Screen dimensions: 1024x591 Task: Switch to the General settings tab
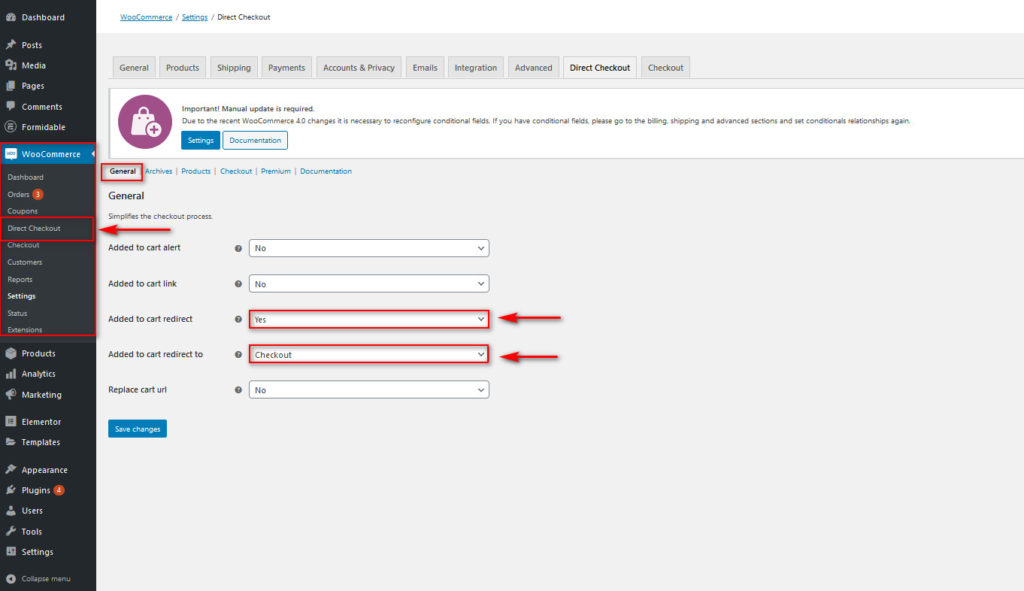[134, 67]
